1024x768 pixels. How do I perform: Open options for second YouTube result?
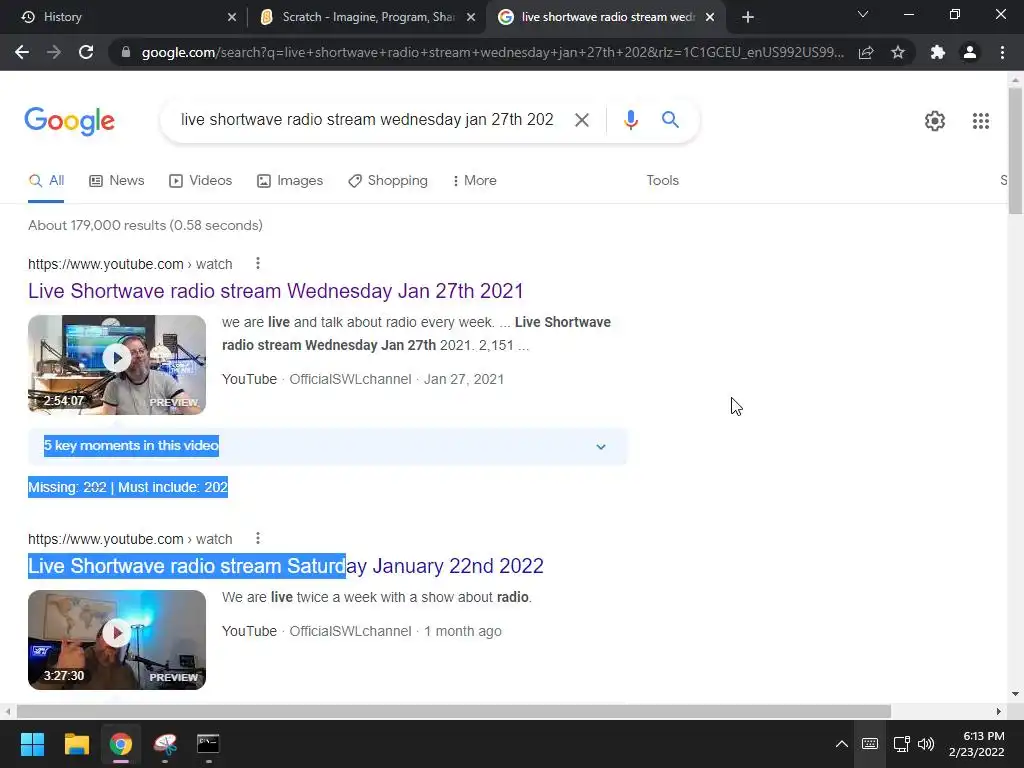[x=258, y=538]
